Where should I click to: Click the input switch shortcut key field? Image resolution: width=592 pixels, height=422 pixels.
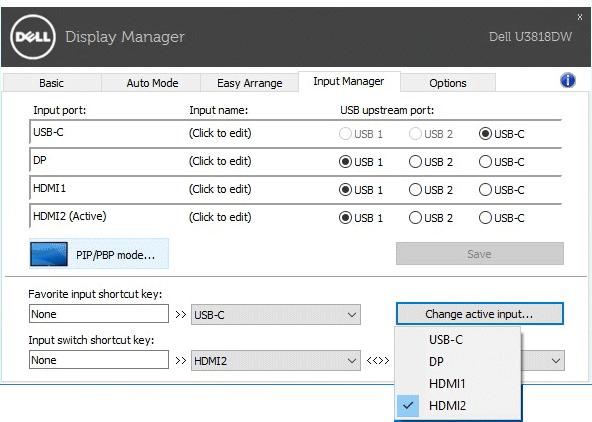(99, 360)
